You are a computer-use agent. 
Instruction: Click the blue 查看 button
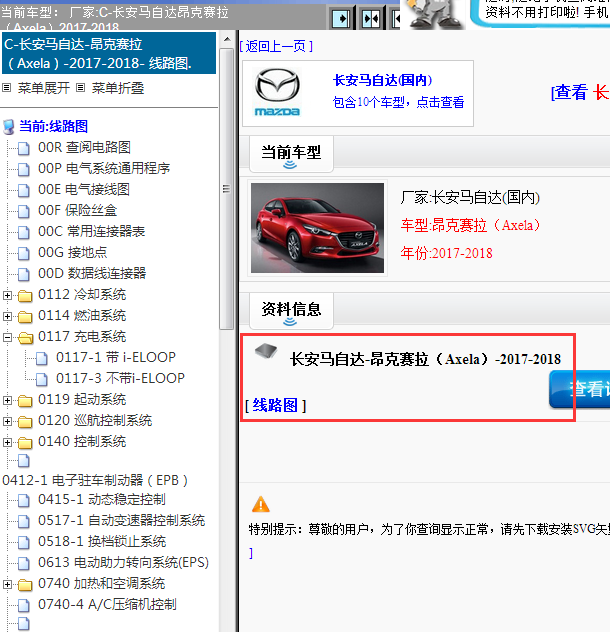[x=580, y=389]
